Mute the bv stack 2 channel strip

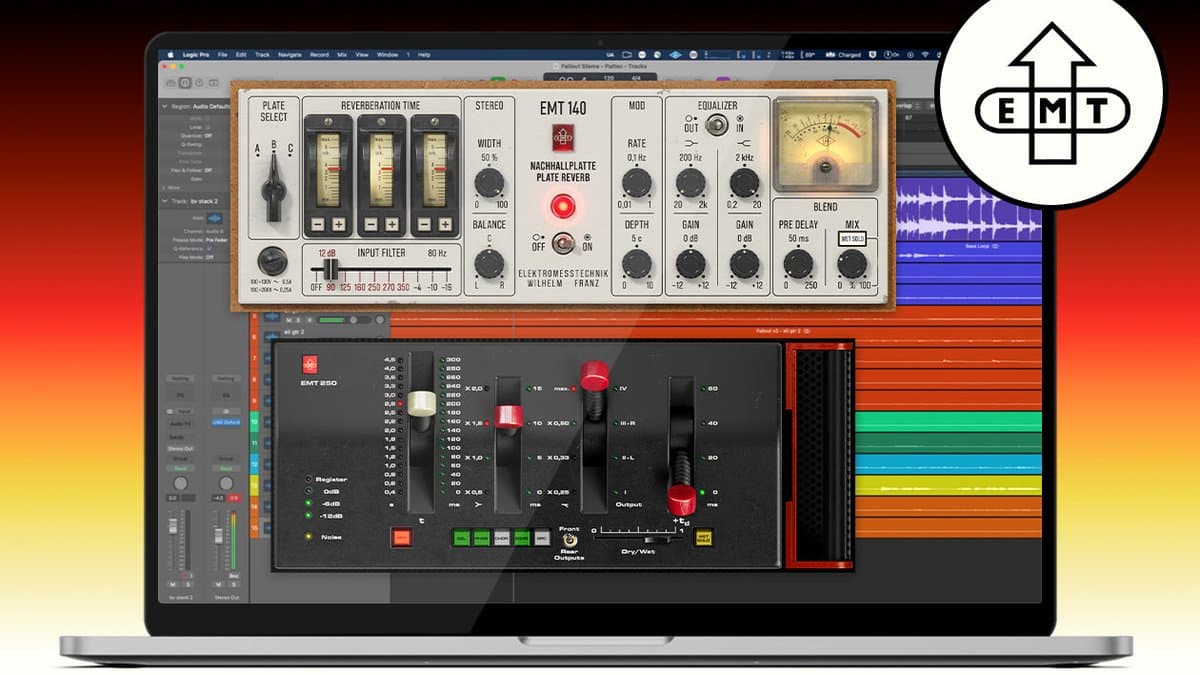click(x=173, y=584)
